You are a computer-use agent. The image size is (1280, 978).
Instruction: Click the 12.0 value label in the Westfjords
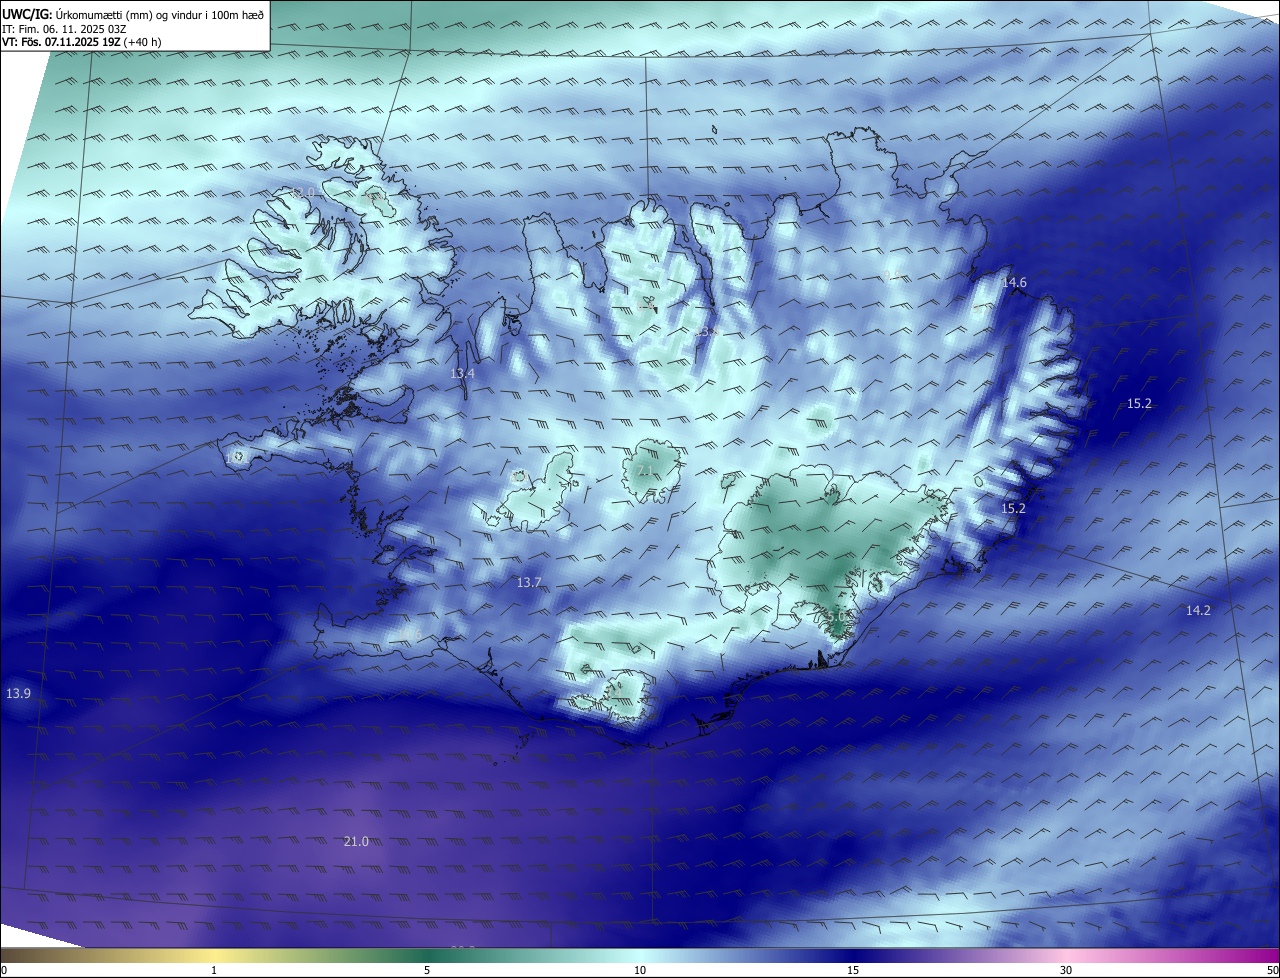click(303, 192)
